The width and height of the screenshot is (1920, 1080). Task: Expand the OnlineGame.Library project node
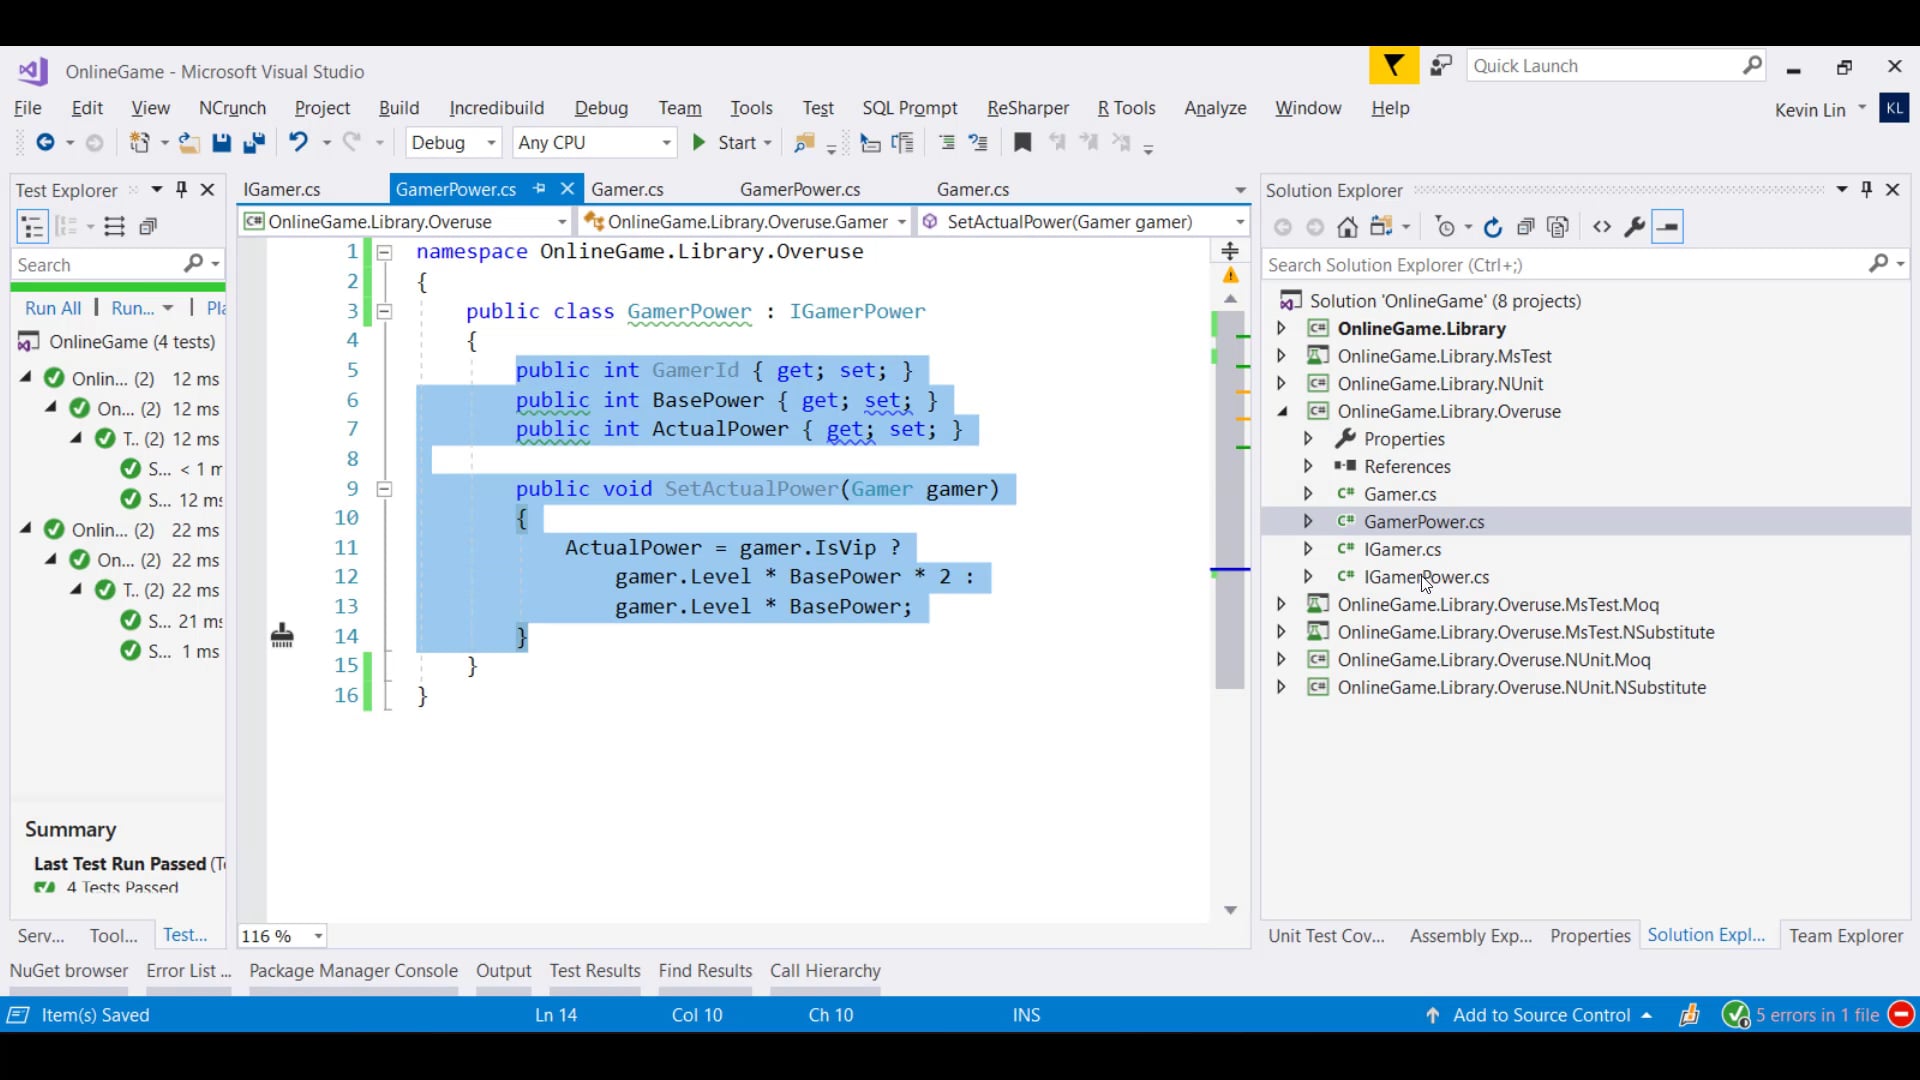pyautogui.click(x=1281, y=328)
